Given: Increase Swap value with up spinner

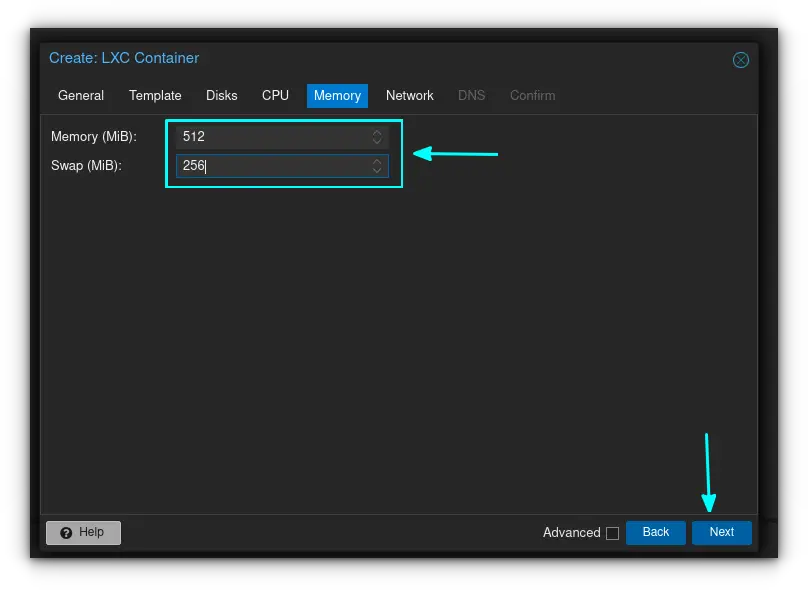Looking at the screenshot, I should 377,162.
